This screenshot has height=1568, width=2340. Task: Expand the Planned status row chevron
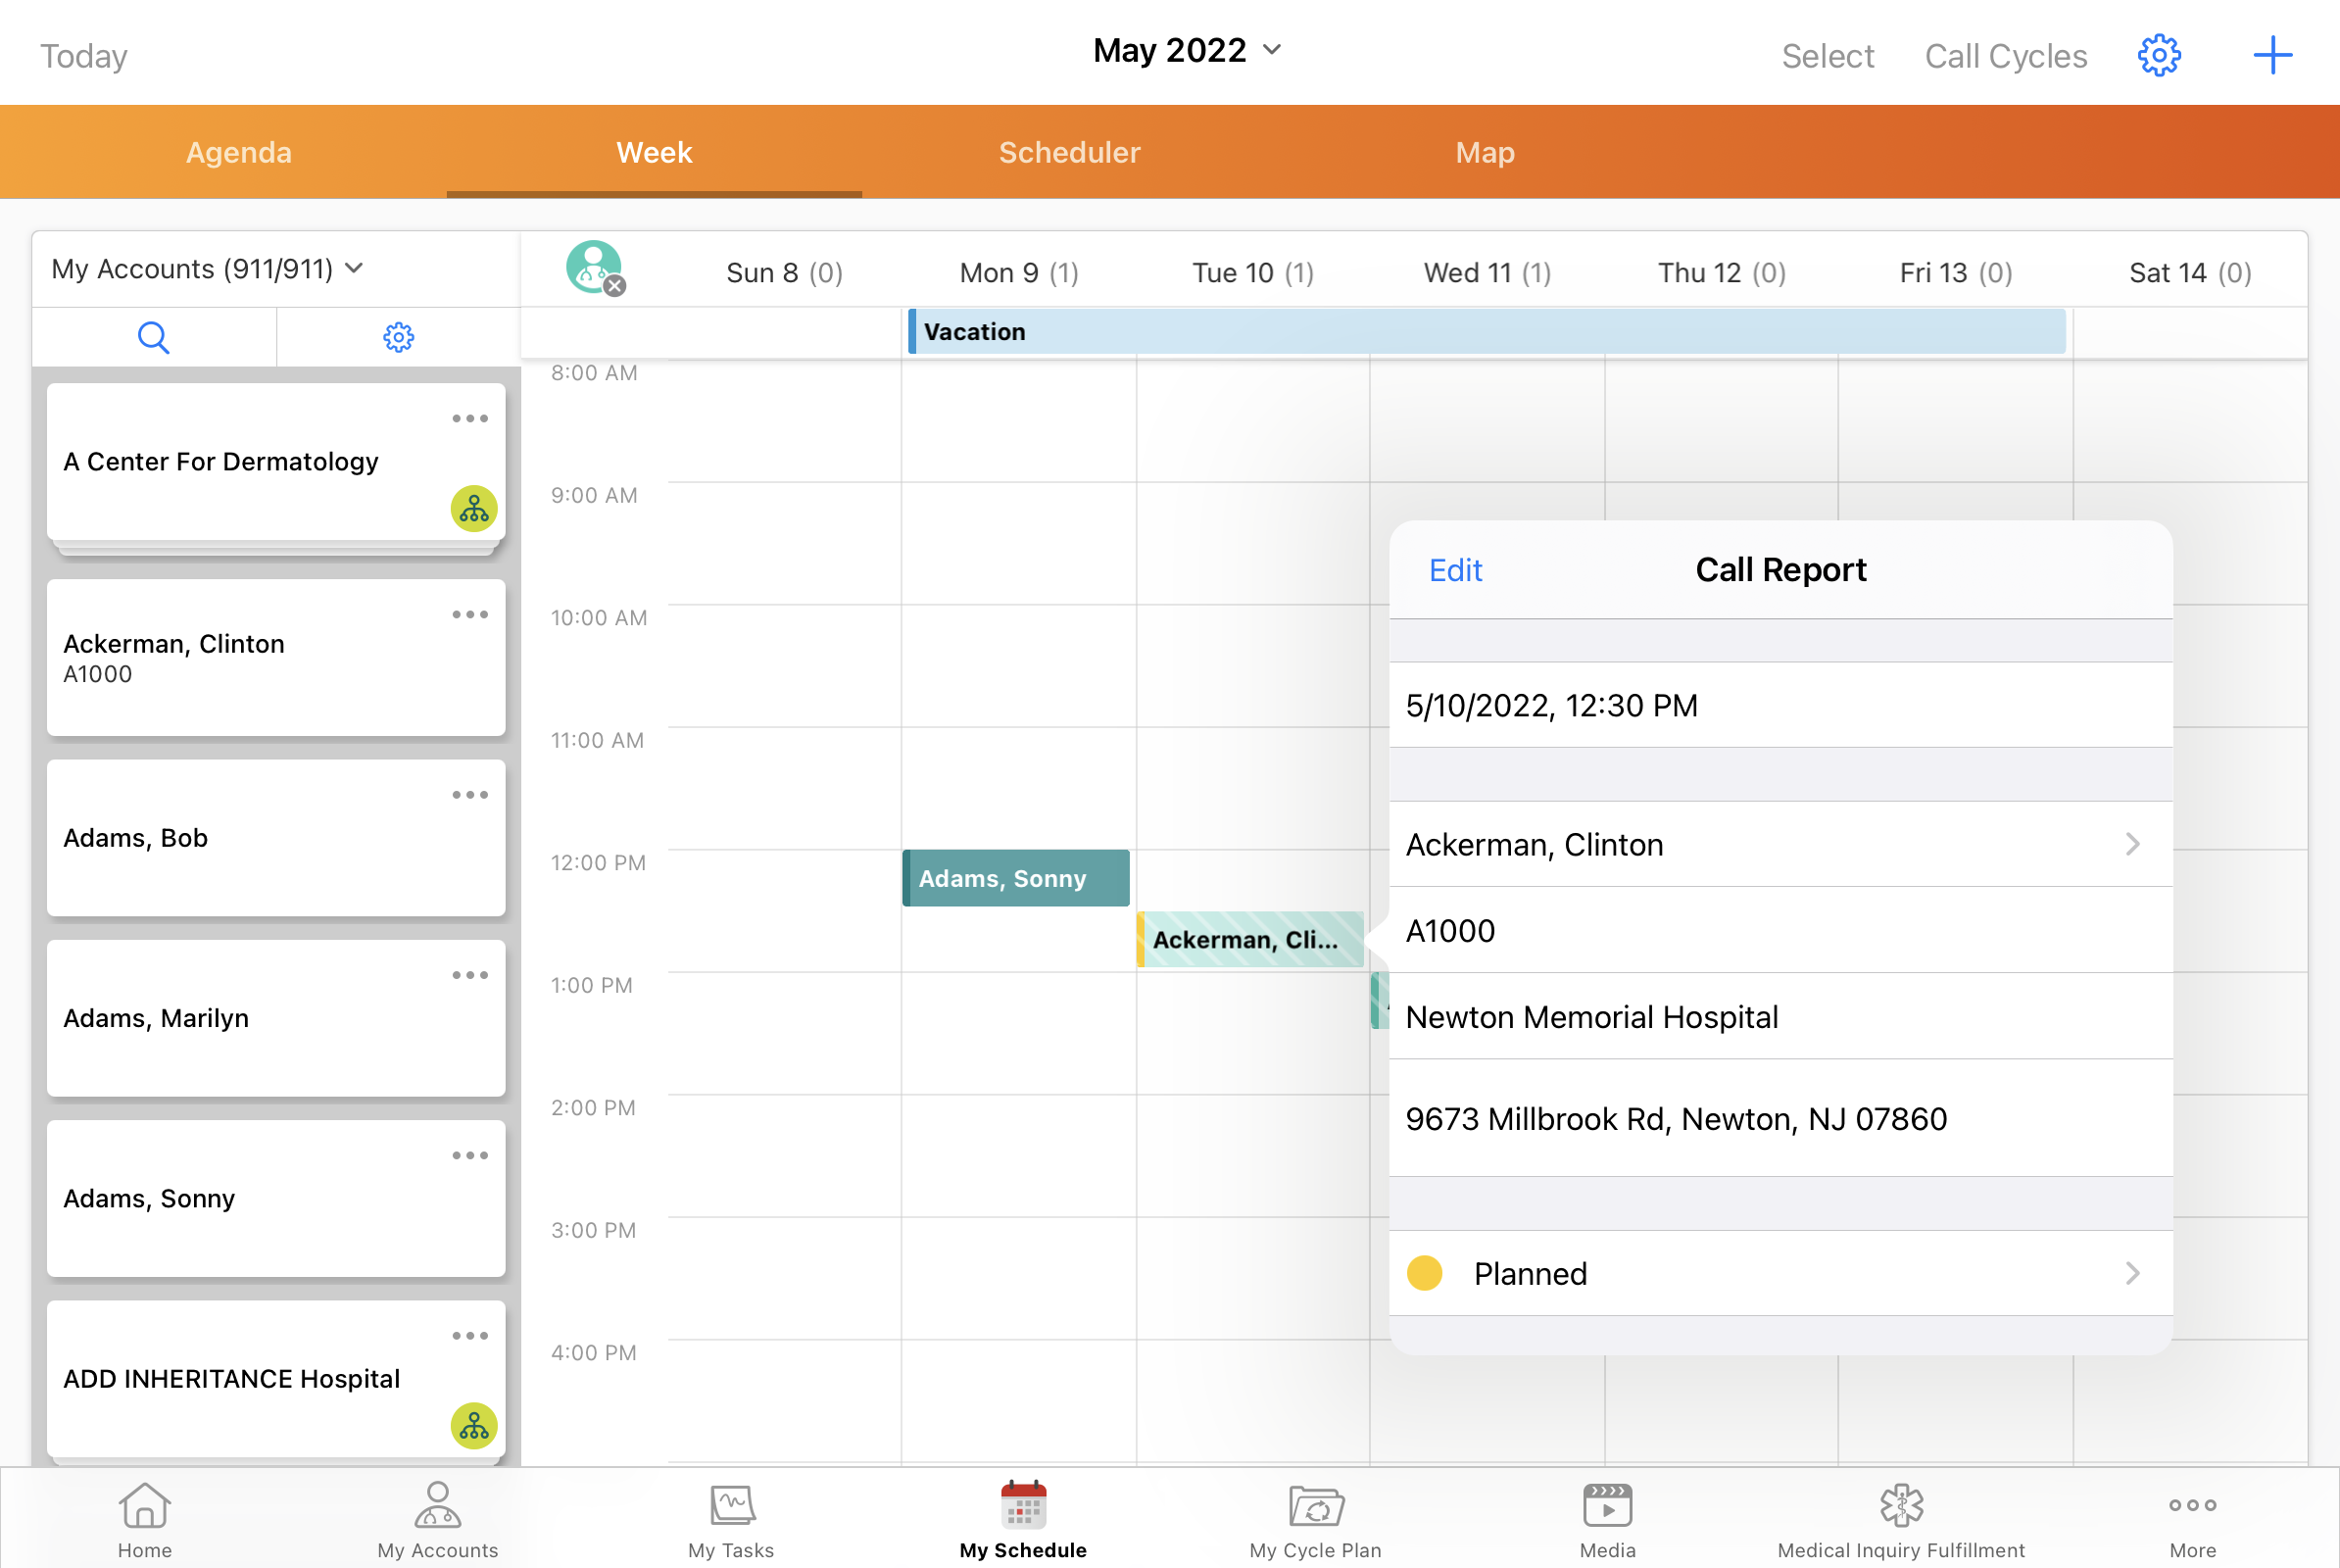click(x=2132, y=1273)
